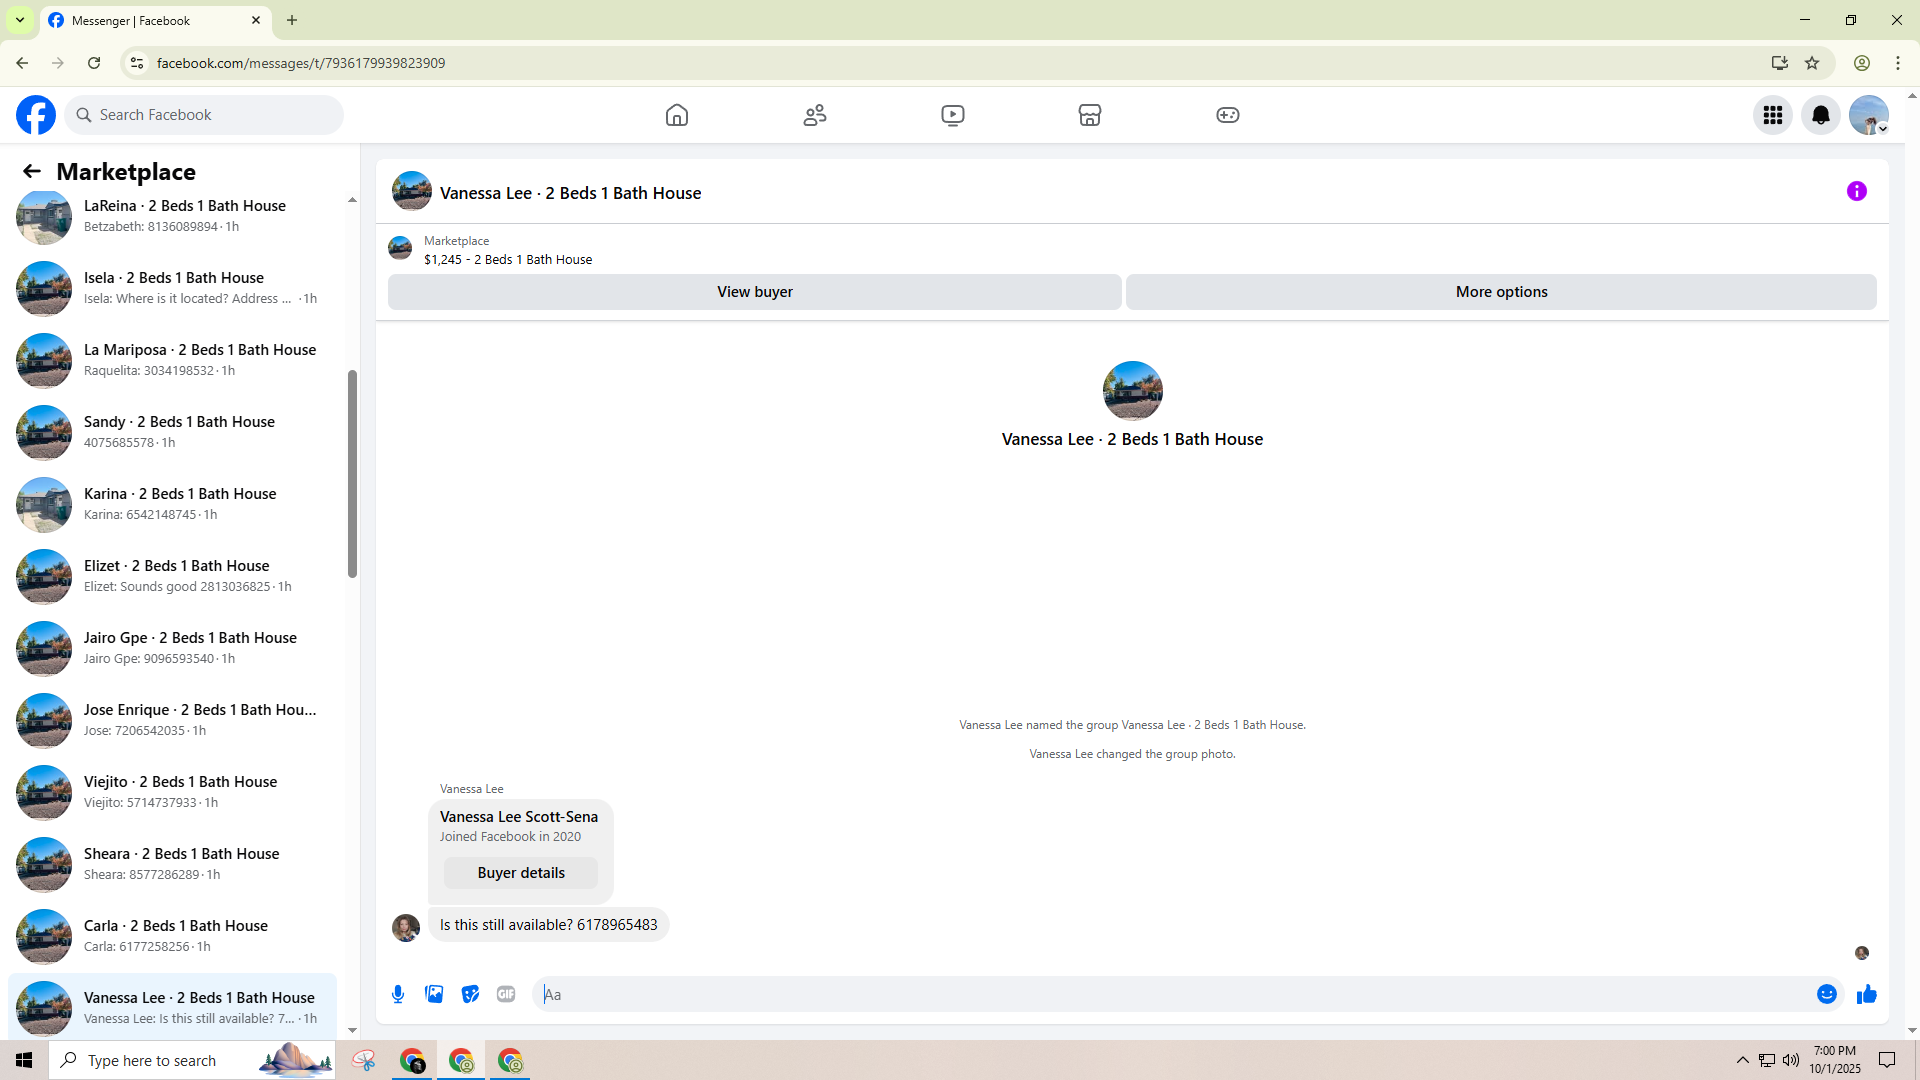Close the Messenger | Facebook tab
The image size is (1920, 1080).
point(256,20)
